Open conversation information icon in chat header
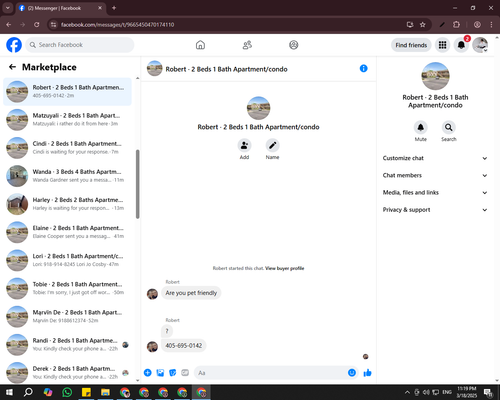The width and height of the screenshot is (500, 400). 363,69
